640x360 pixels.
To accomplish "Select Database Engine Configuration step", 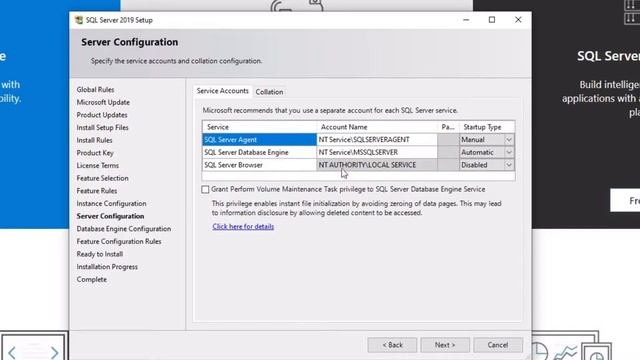I will pos(124,229).
